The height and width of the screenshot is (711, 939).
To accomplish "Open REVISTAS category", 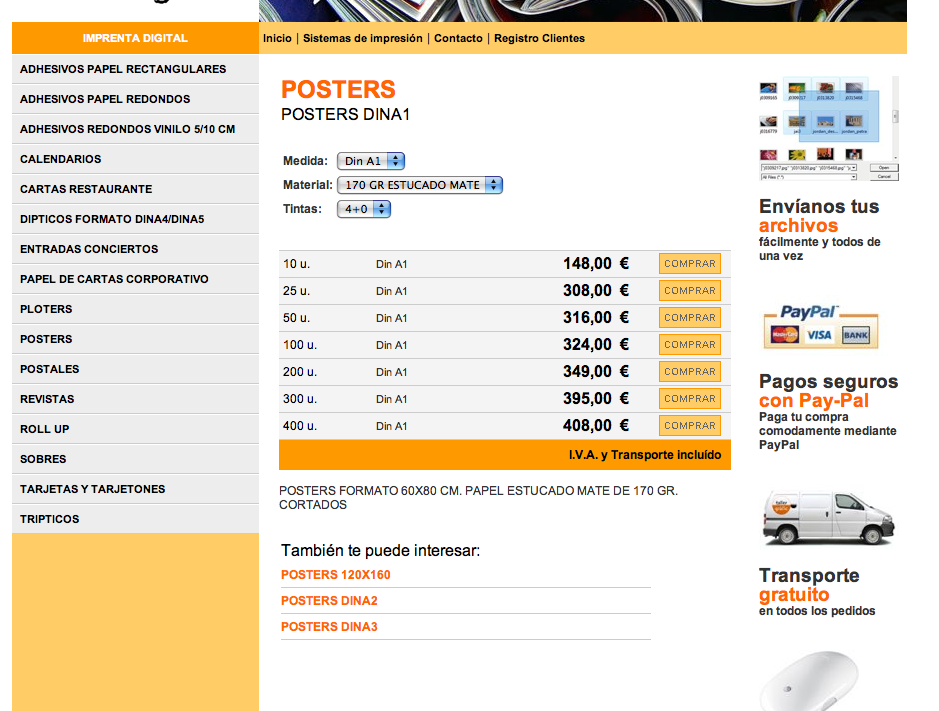I will coord(135,399).
